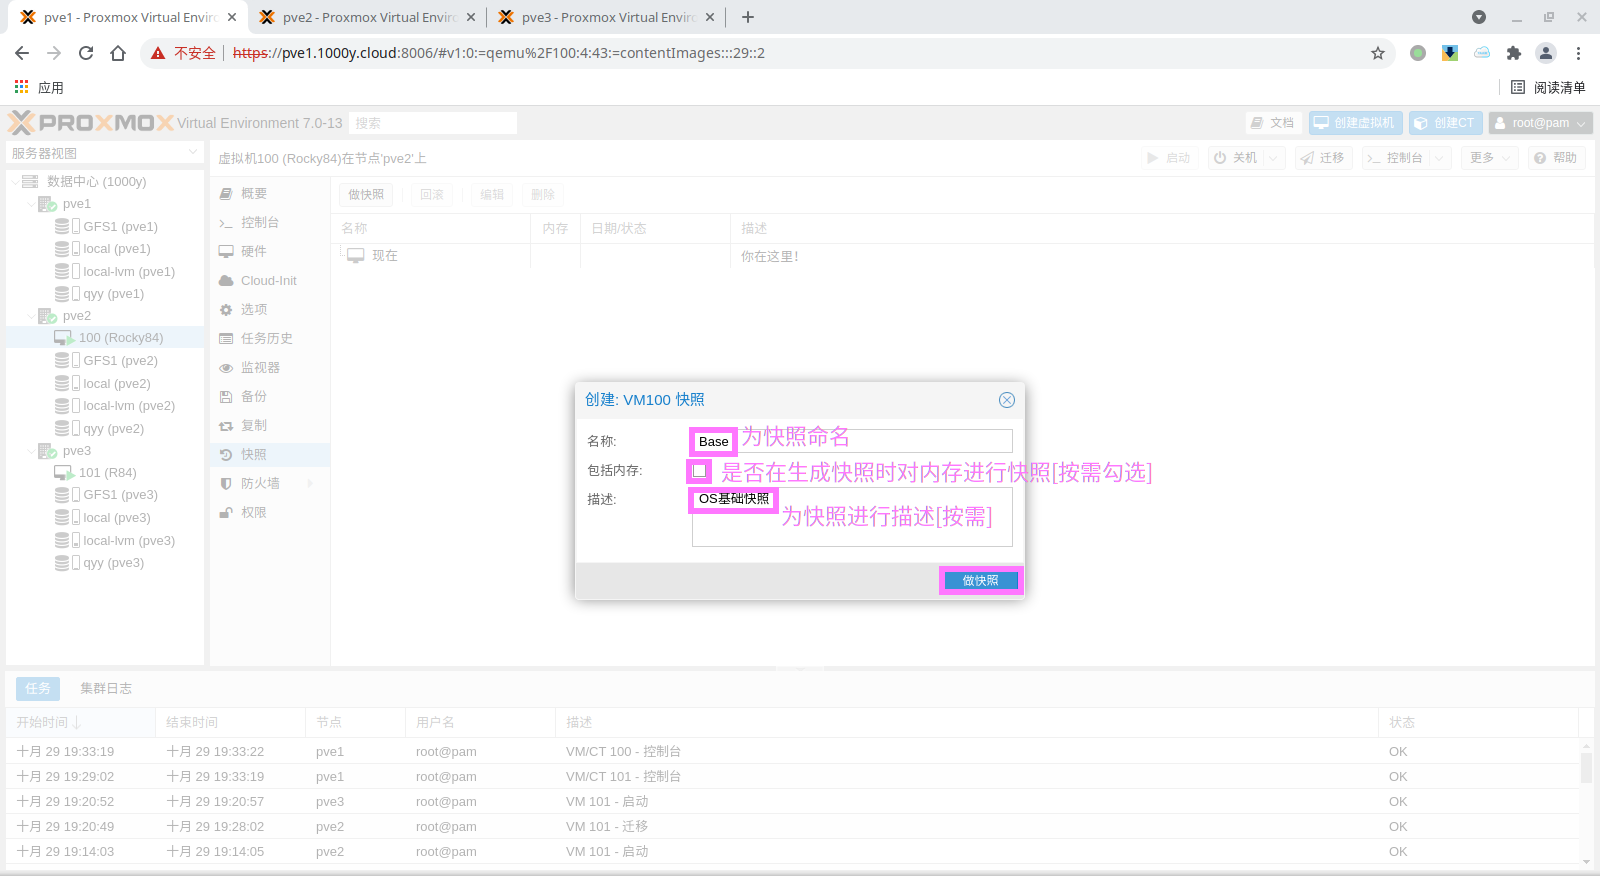1600x876 pixels.
Task: Click the 做快照 button in dialog
Action: pyautogui.click(x=980, y=581)
